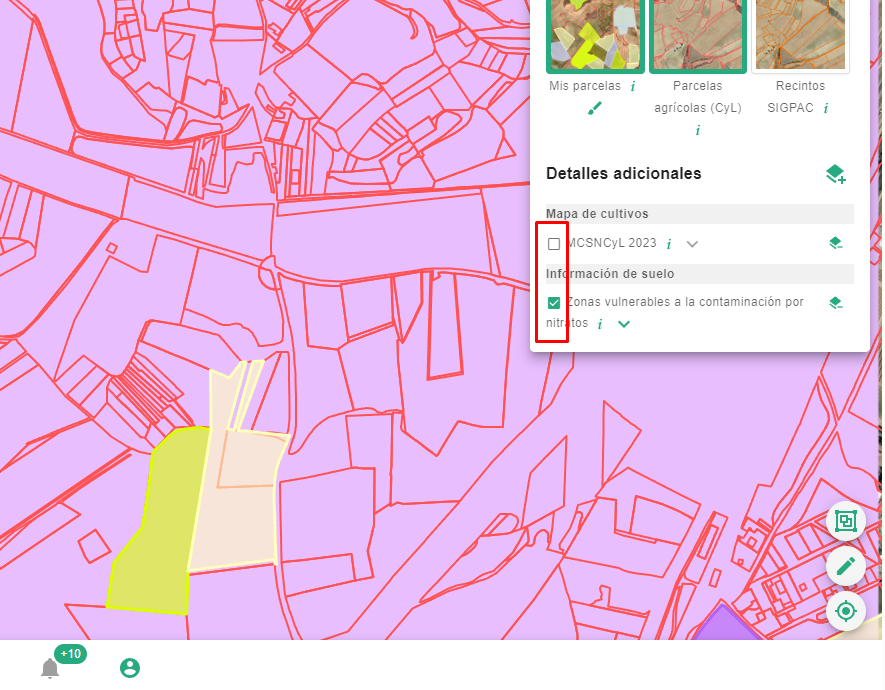885x690 pixels.
Task: Show info for Recintos SIGPAC
Action: [x=826, y=108]
